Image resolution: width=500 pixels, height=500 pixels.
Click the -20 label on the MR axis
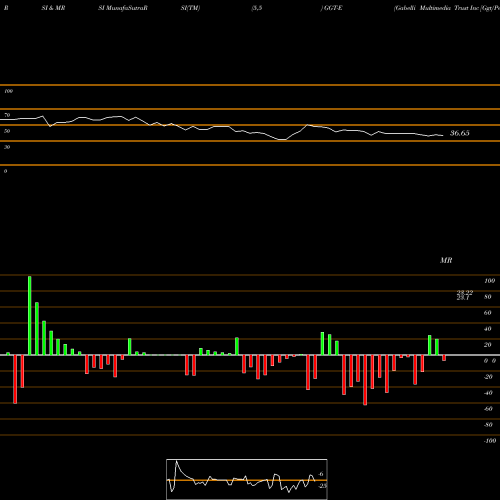488,377
